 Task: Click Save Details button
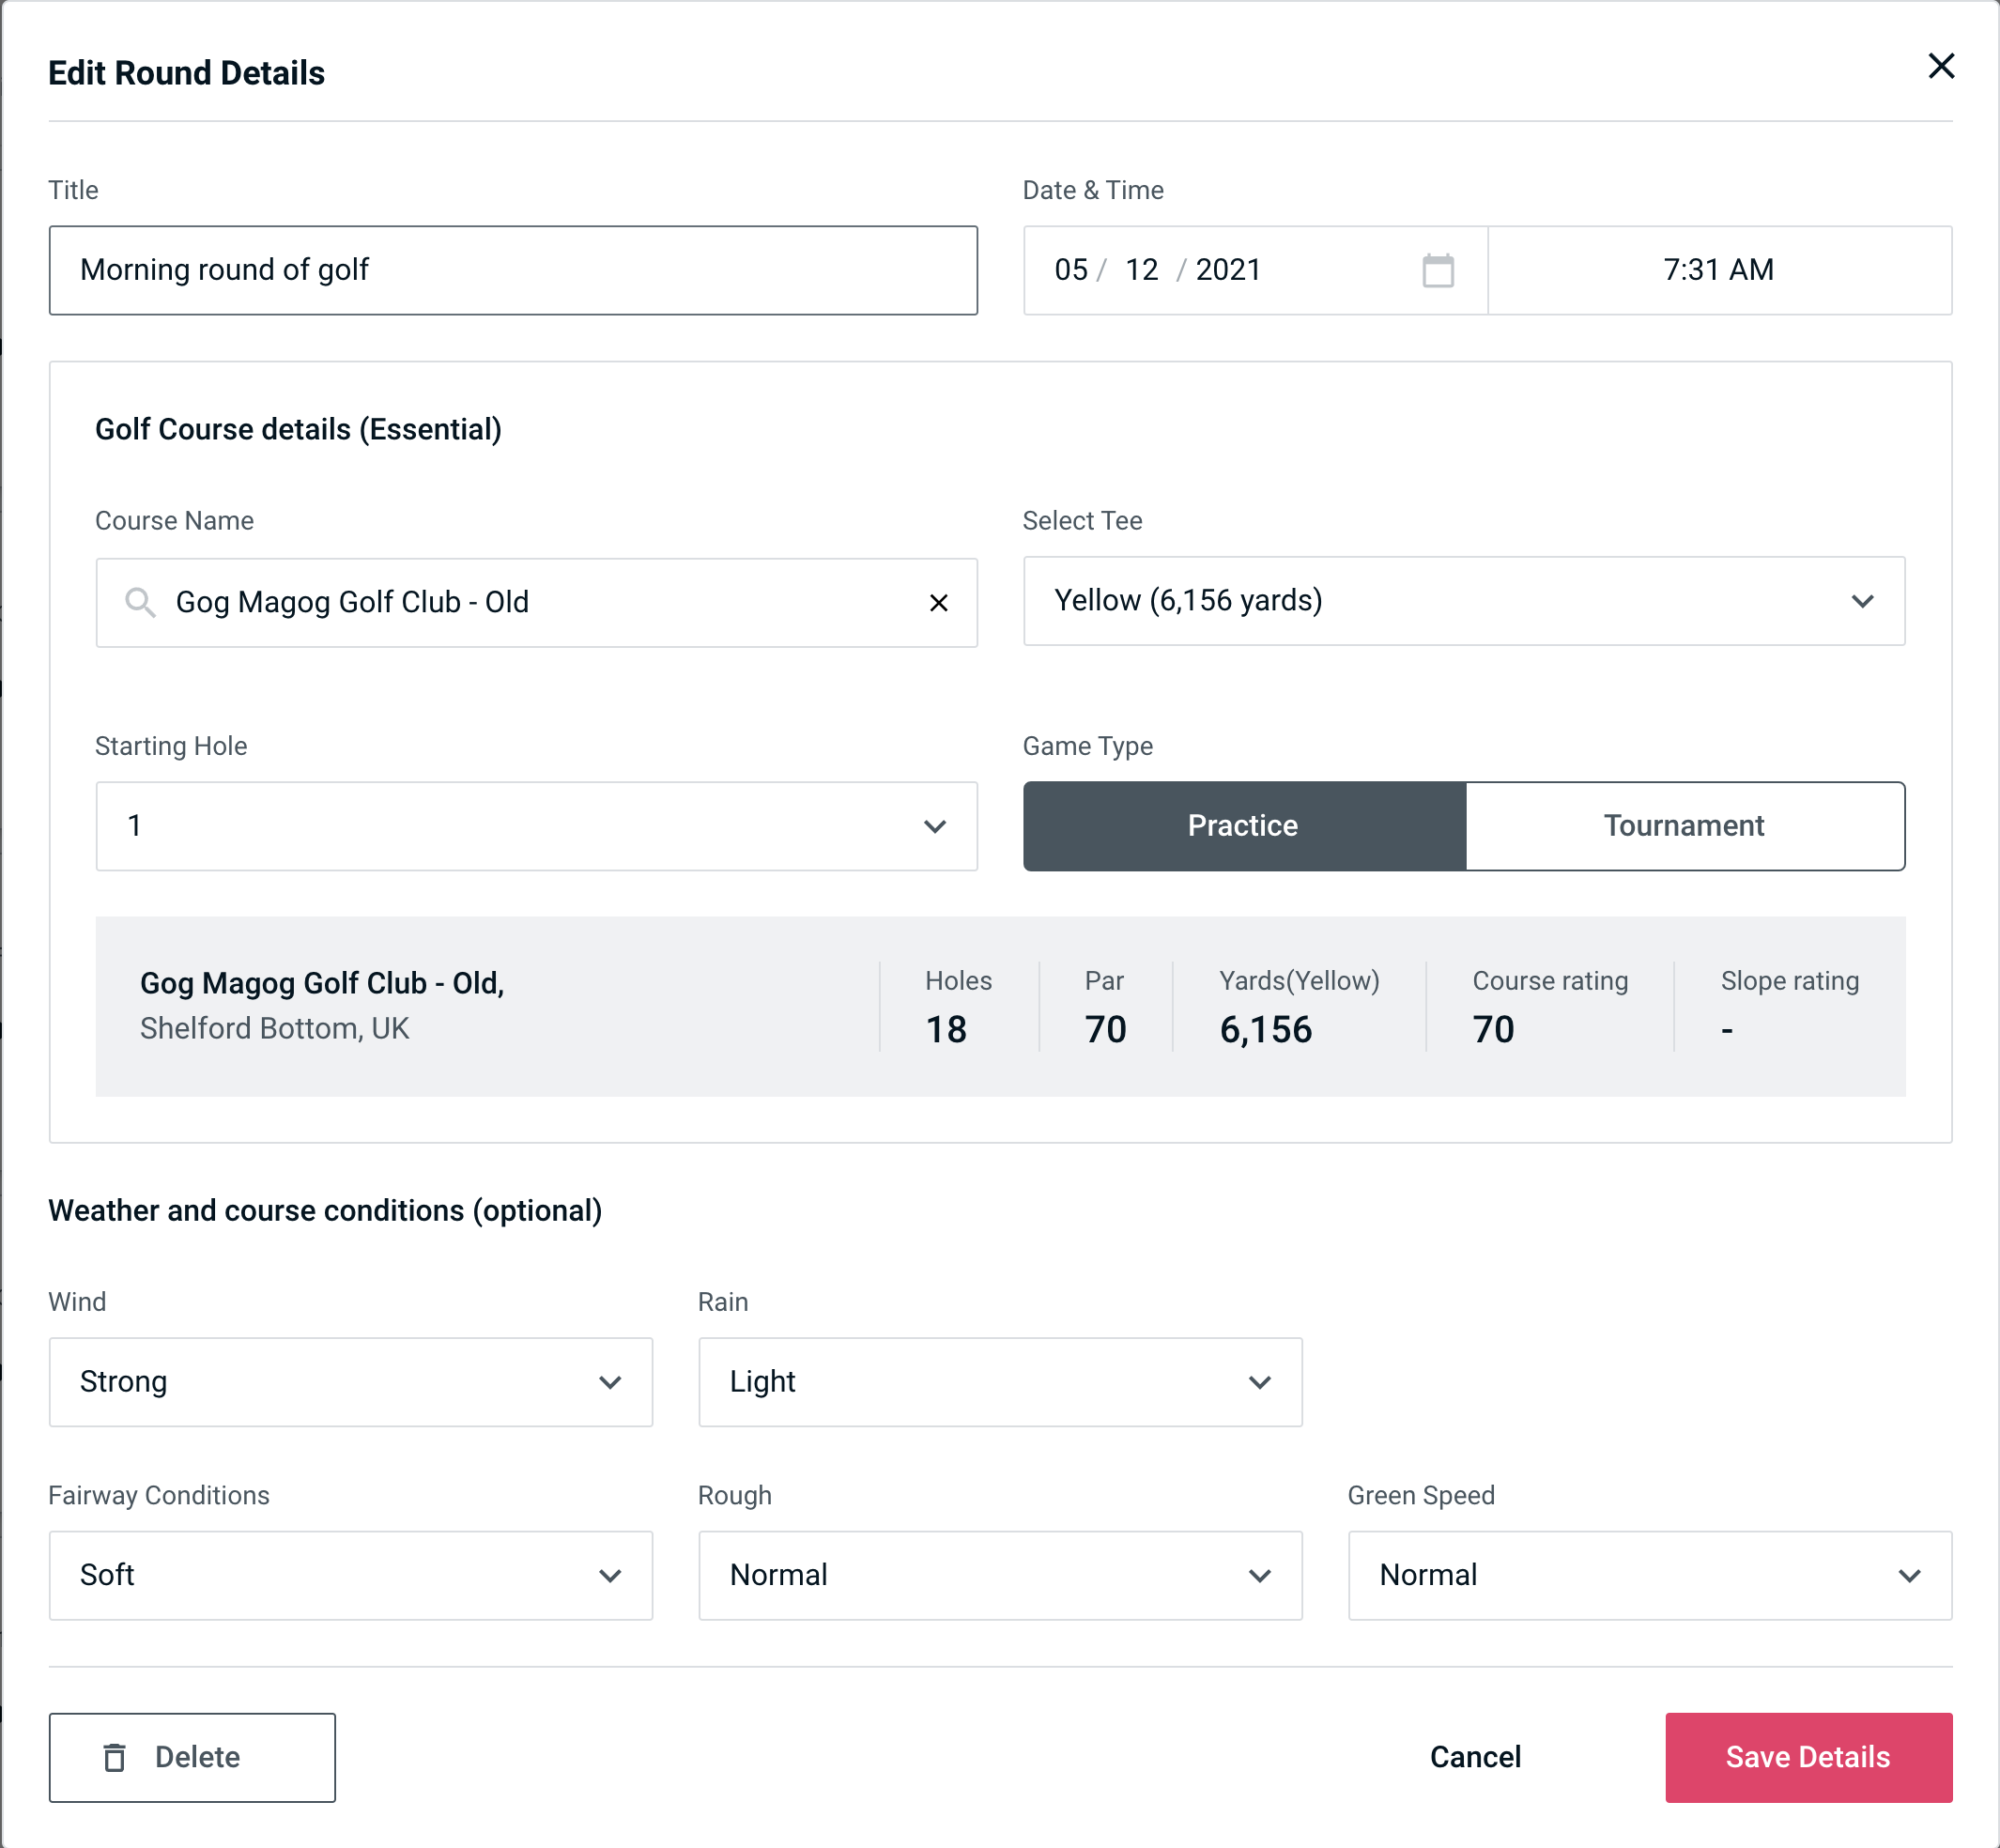(x=1807, y=1758)
